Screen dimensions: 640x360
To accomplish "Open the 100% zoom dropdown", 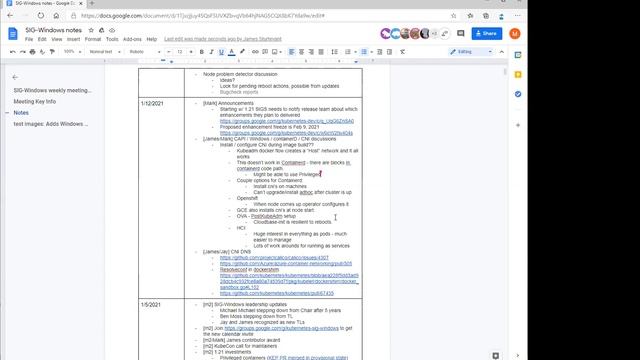I will 72,52.
